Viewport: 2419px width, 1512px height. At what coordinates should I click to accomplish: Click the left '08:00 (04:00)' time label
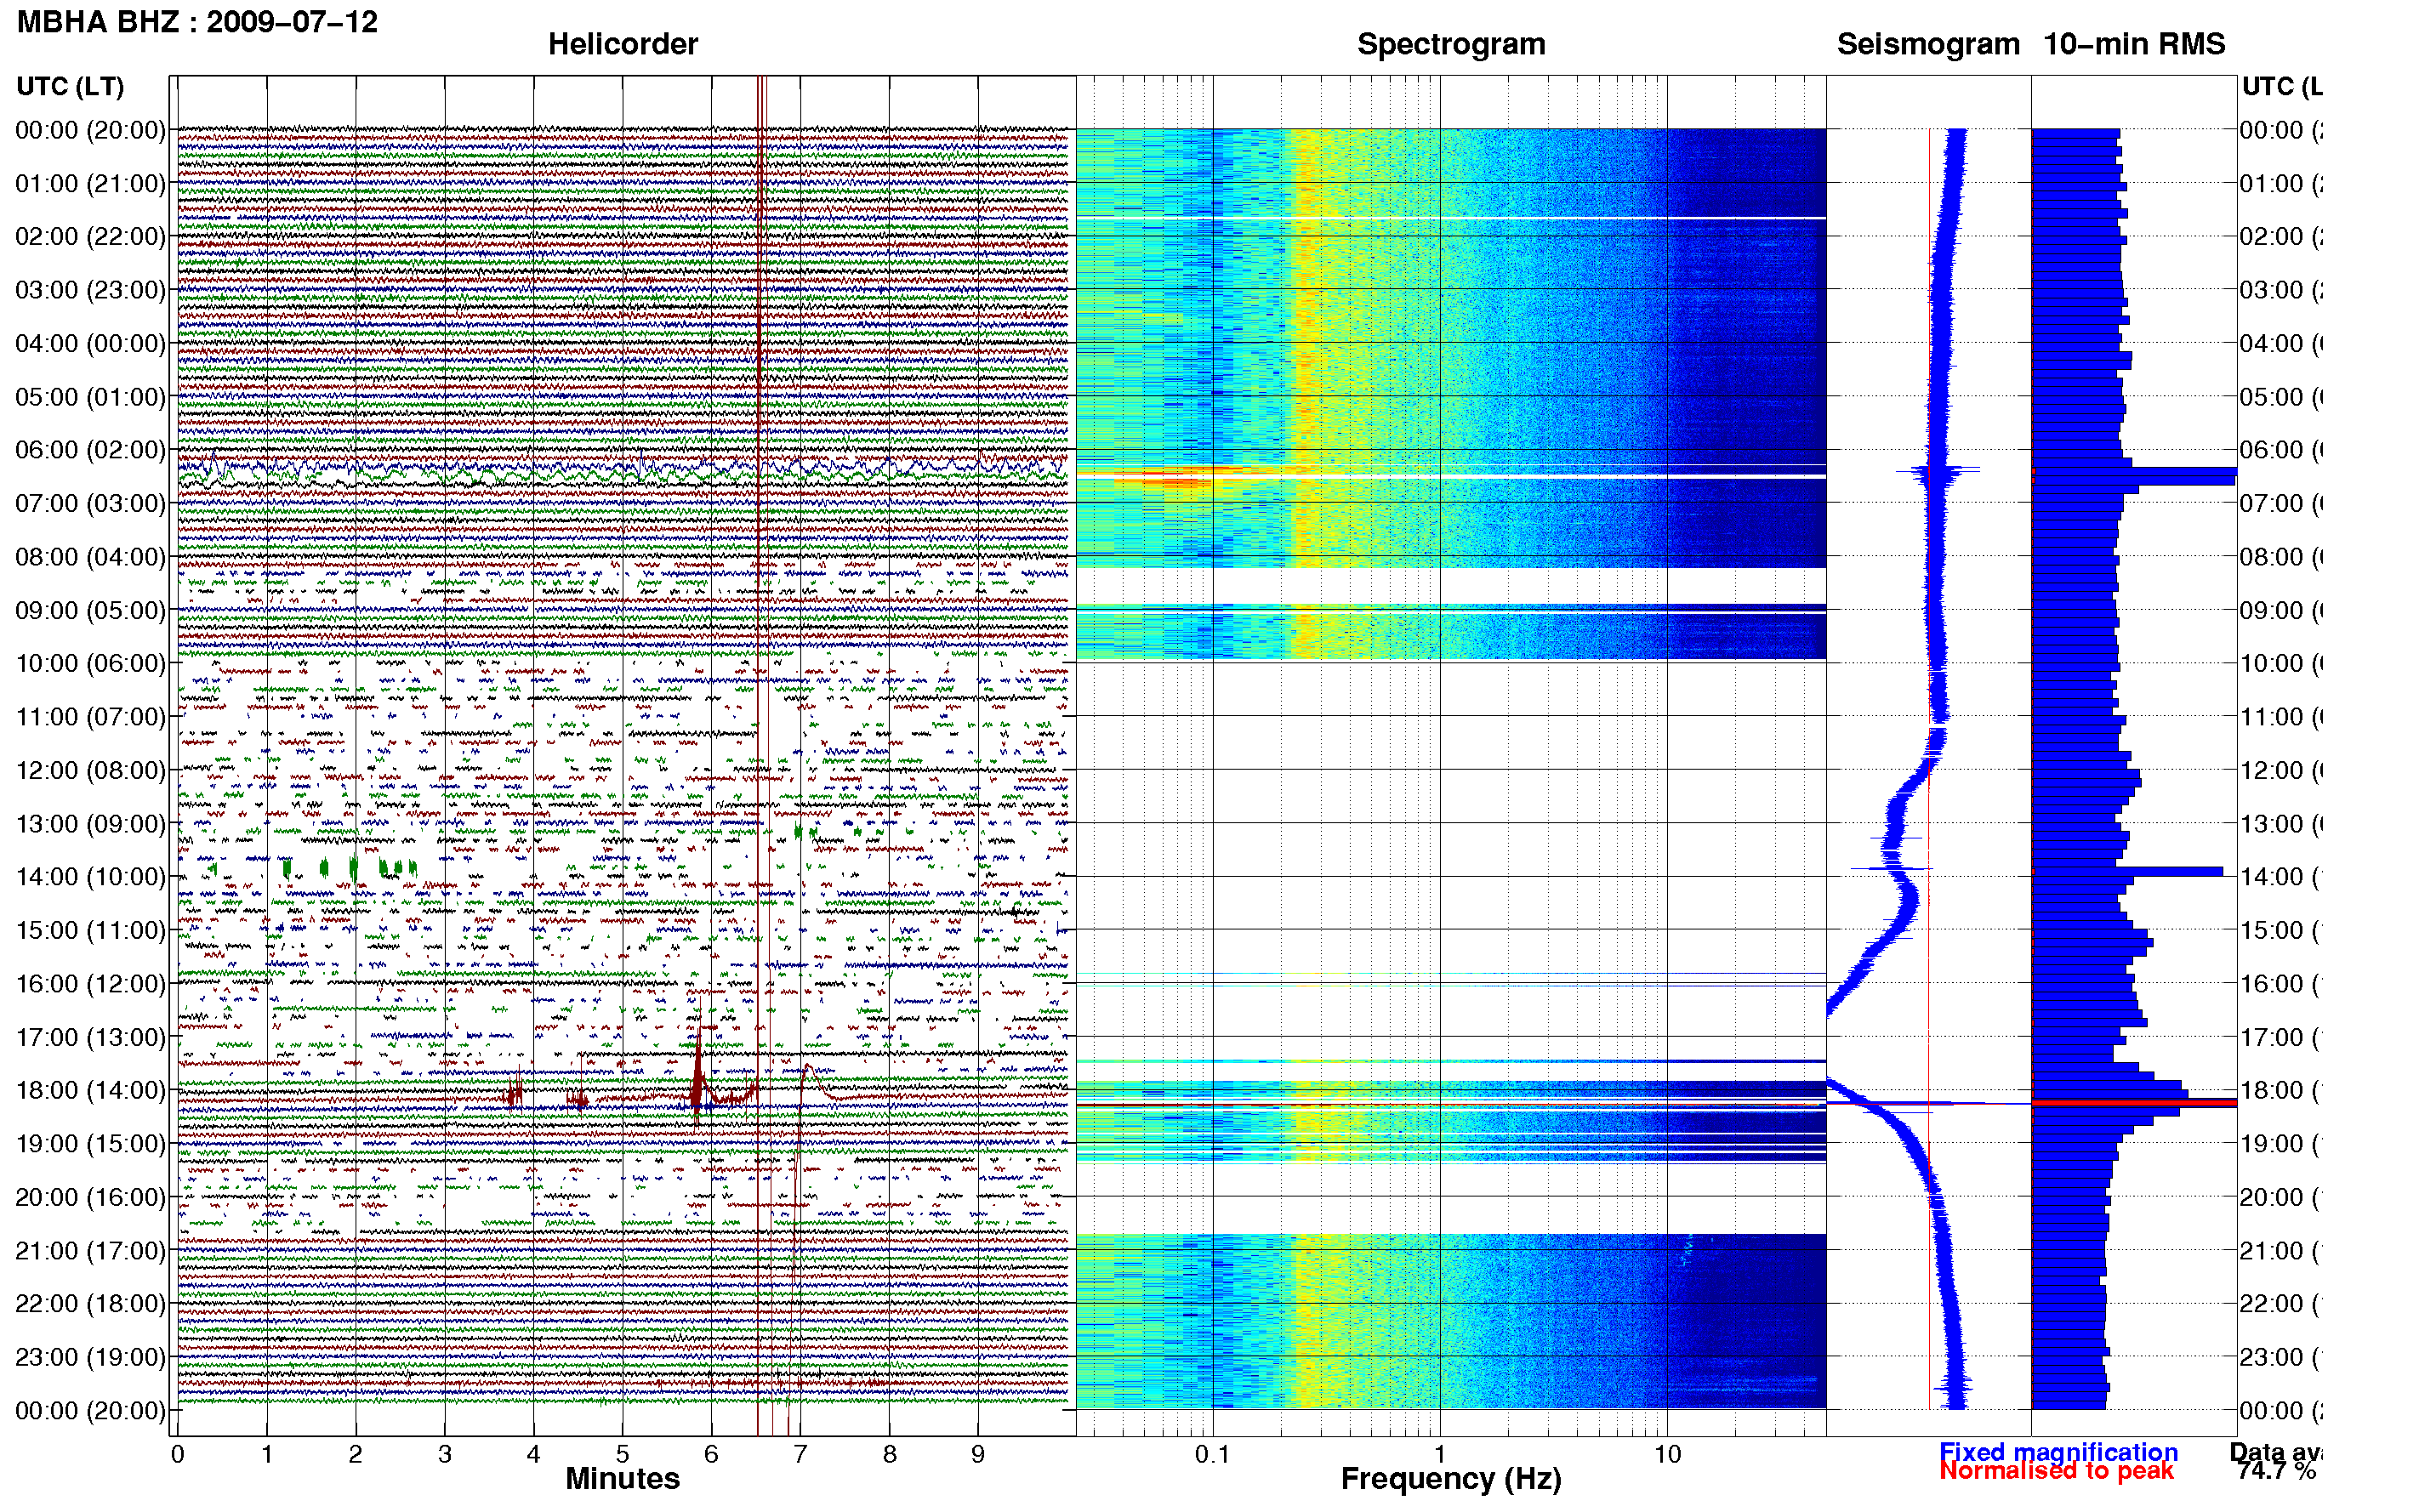click(x=90, y=557)
